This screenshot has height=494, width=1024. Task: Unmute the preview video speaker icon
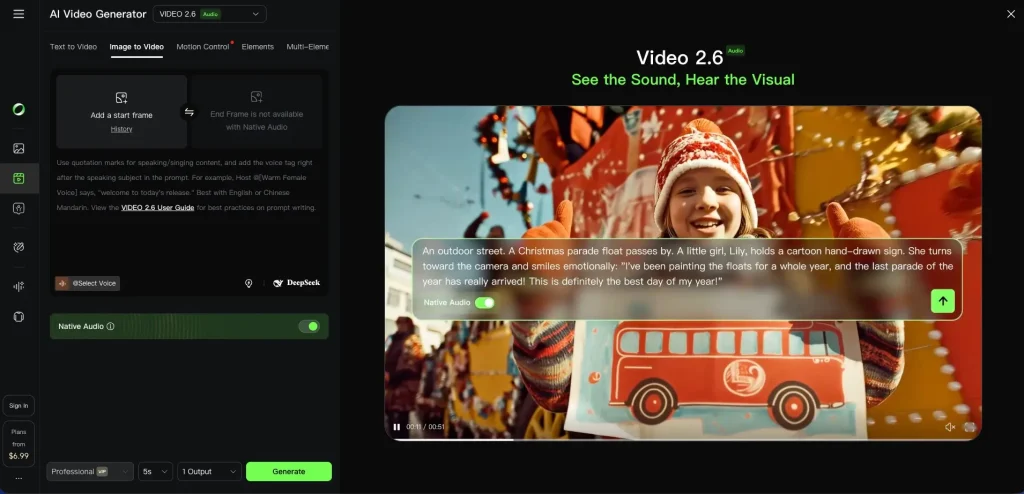[950, 427]
